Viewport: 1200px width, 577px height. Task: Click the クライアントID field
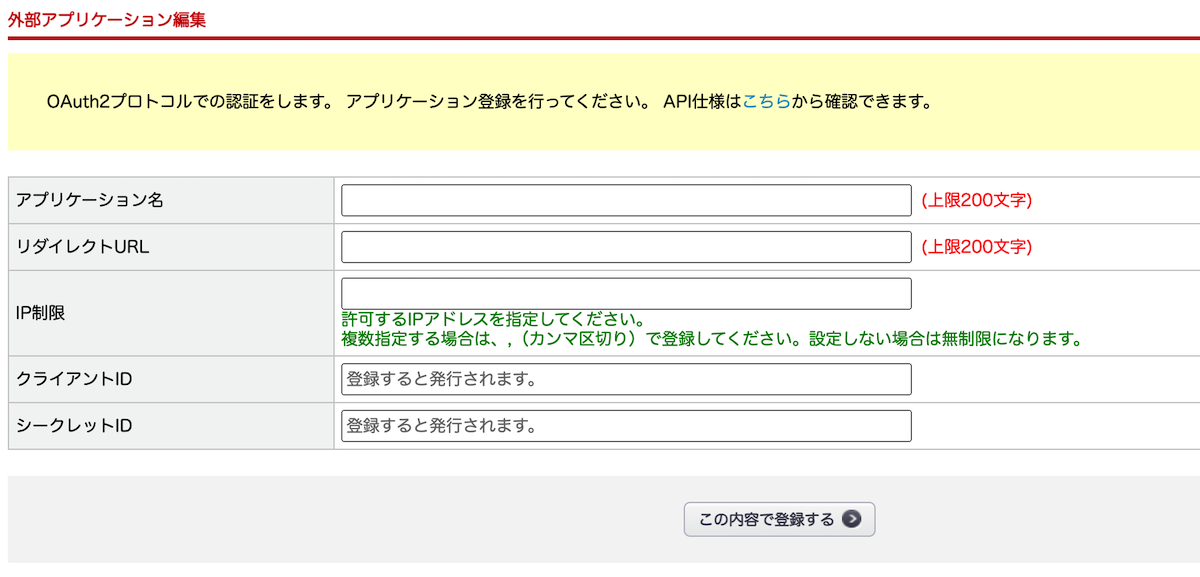pyautogui.click(x=626, y=379)
